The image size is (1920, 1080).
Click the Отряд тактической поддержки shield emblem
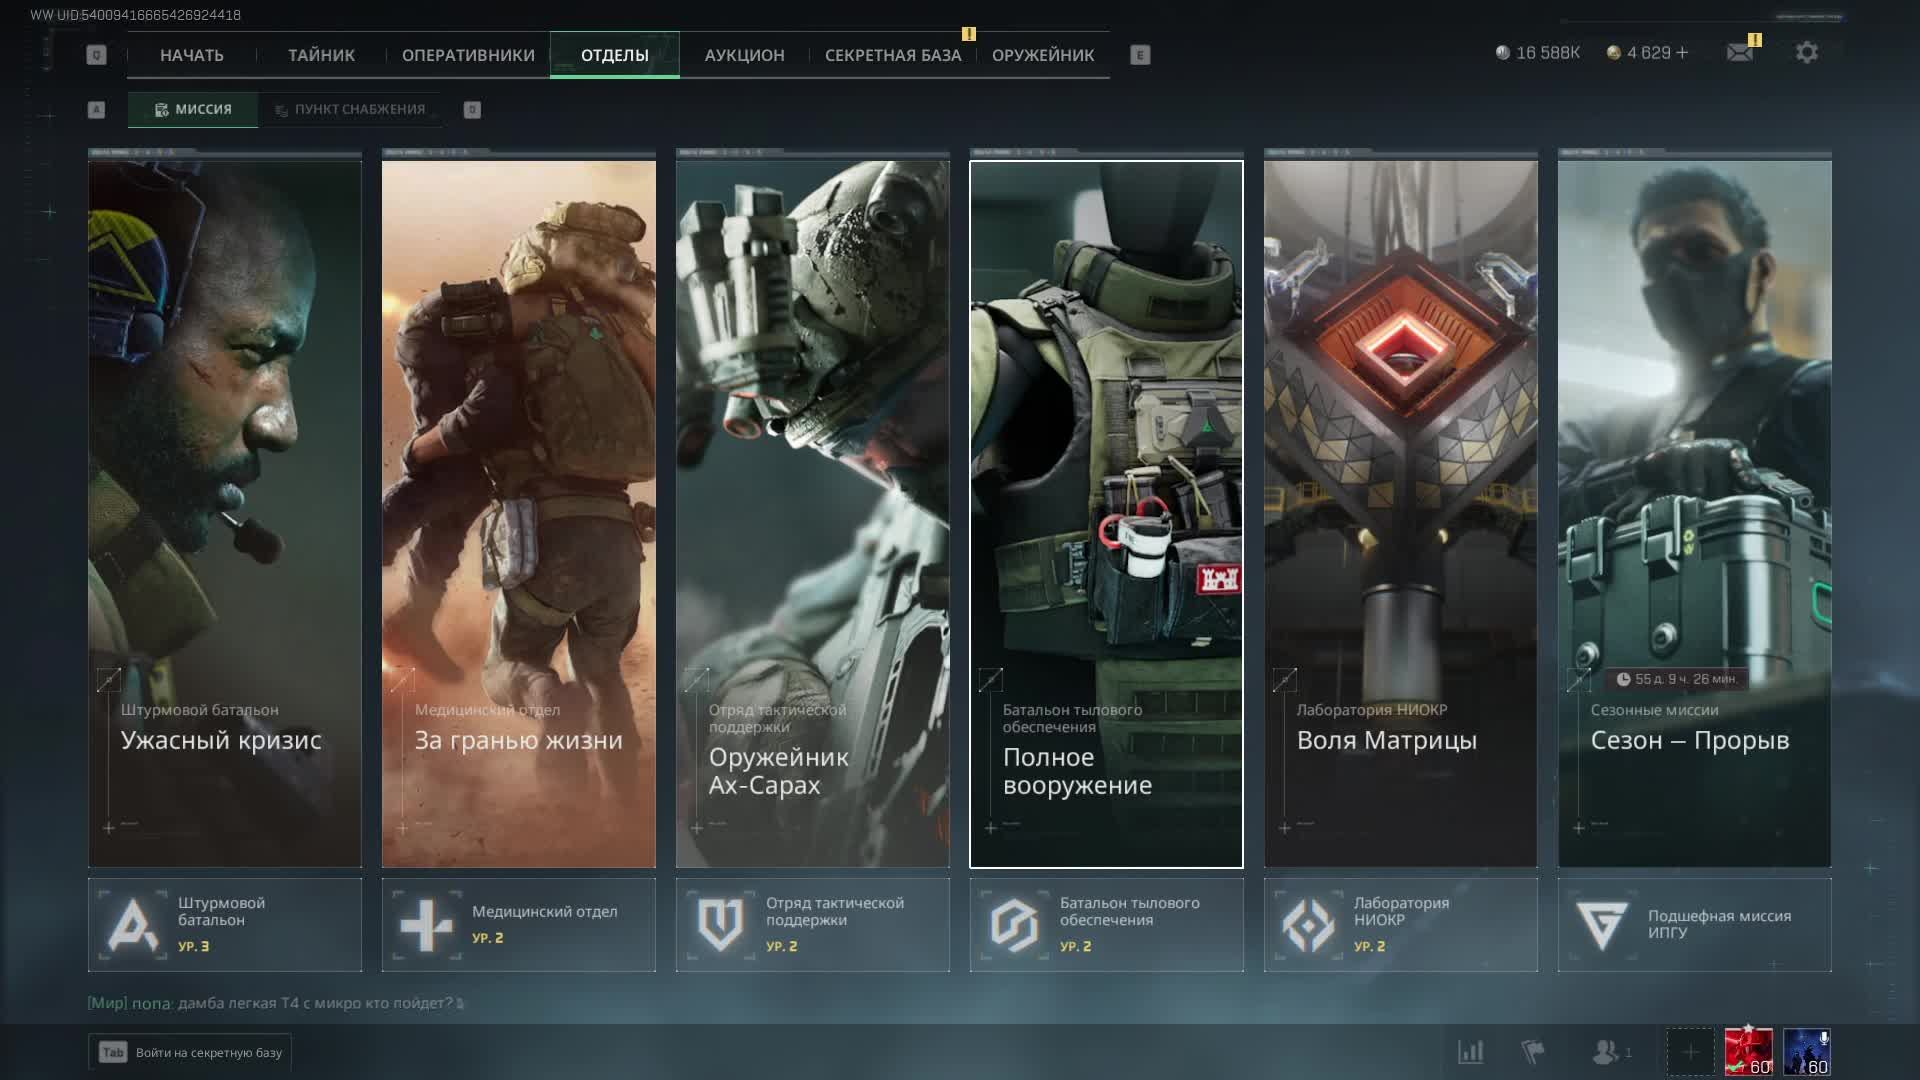click(720, 925)
